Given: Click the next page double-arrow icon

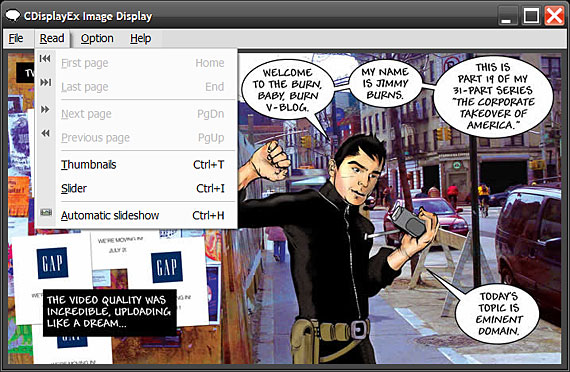Looking at the screenshot, I should click(45, 109).
